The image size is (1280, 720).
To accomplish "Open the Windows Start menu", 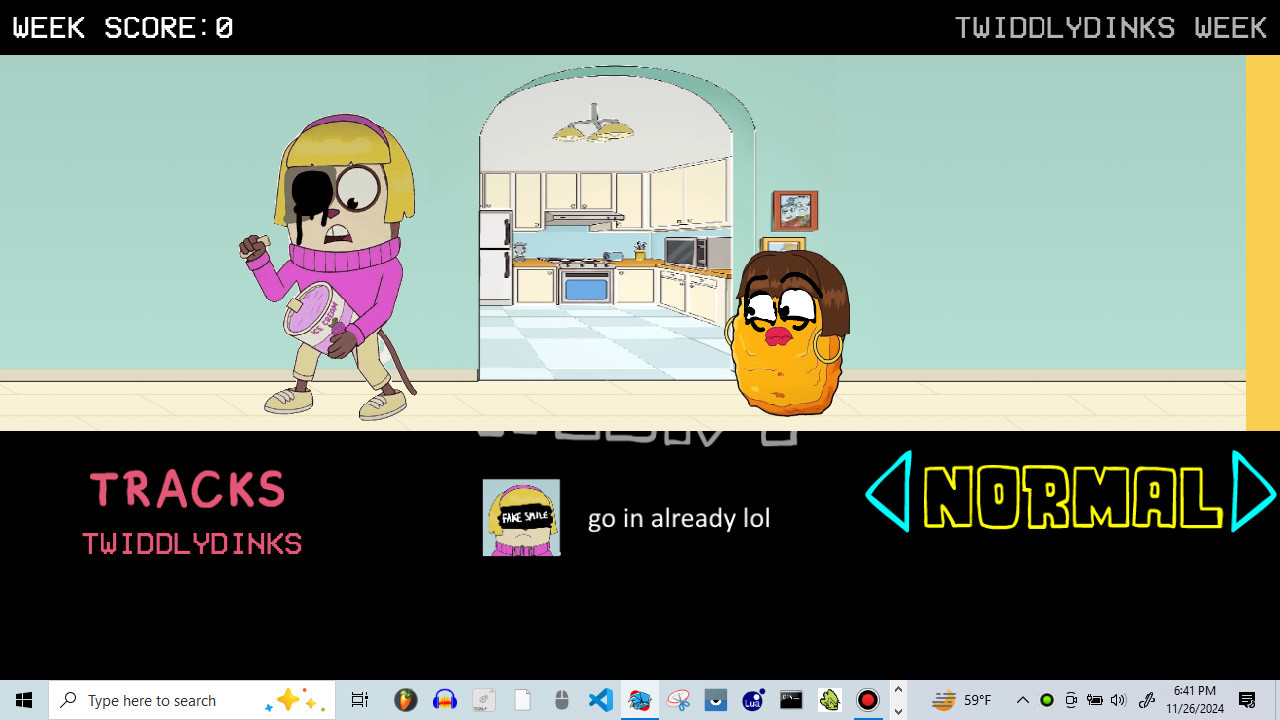I will [x=24, y=700].
